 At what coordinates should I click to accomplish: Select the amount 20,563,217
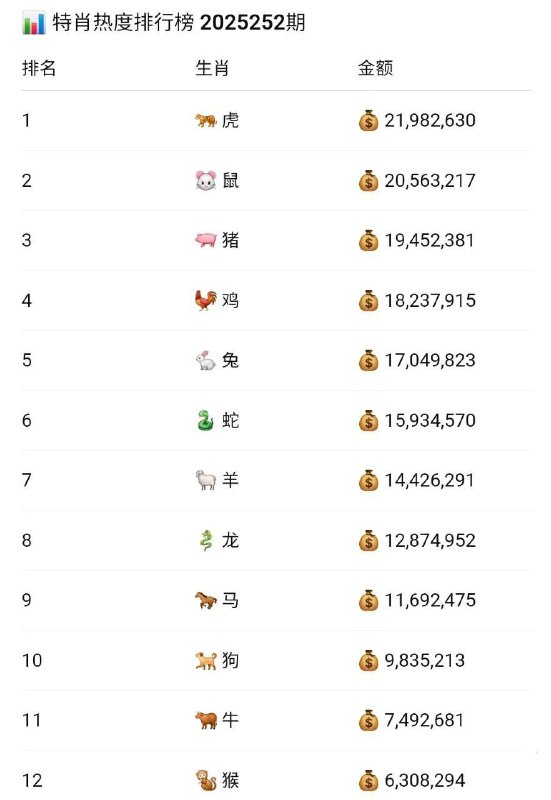(x=430, y=181)
